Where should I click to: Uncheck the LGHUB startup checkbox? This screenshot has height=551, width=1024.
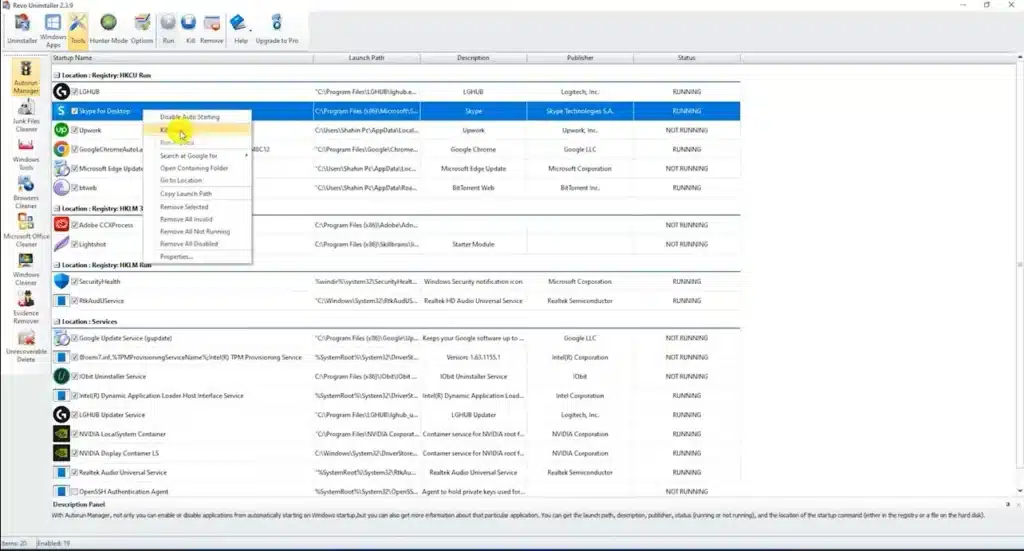75,92
